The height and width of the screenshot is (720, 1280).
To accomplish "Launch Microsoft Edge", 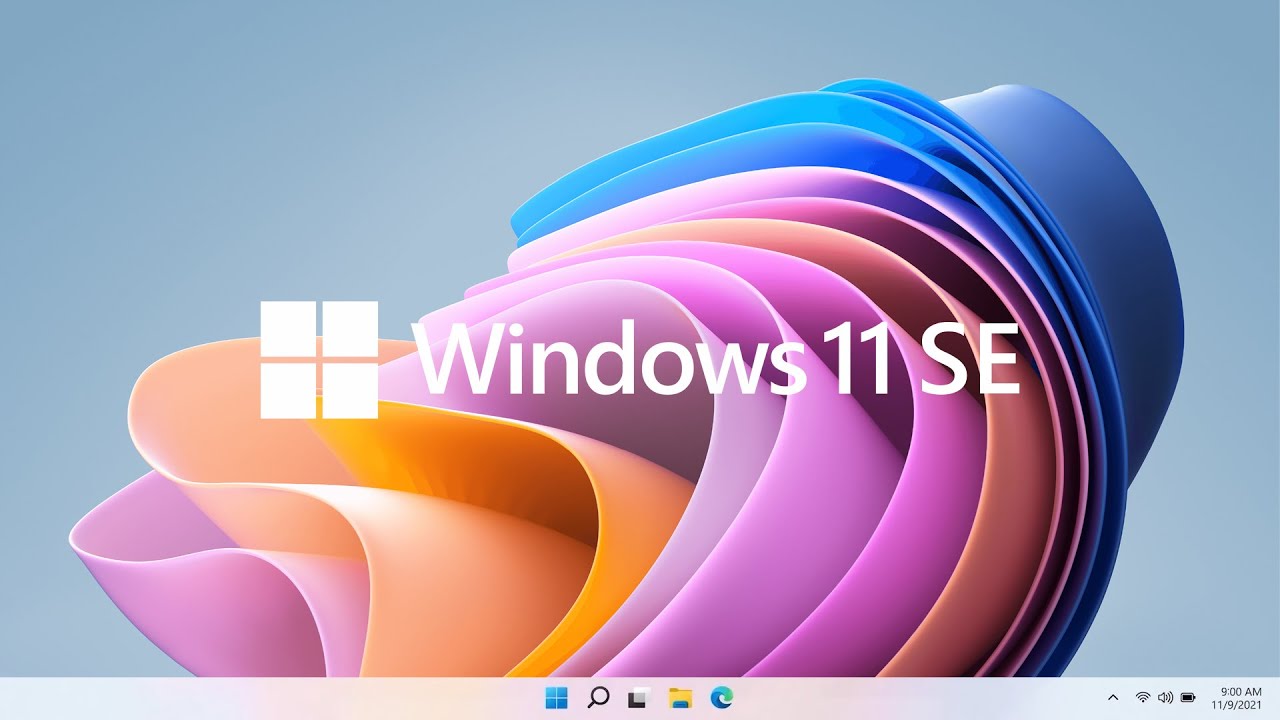I will click(719, 699).
